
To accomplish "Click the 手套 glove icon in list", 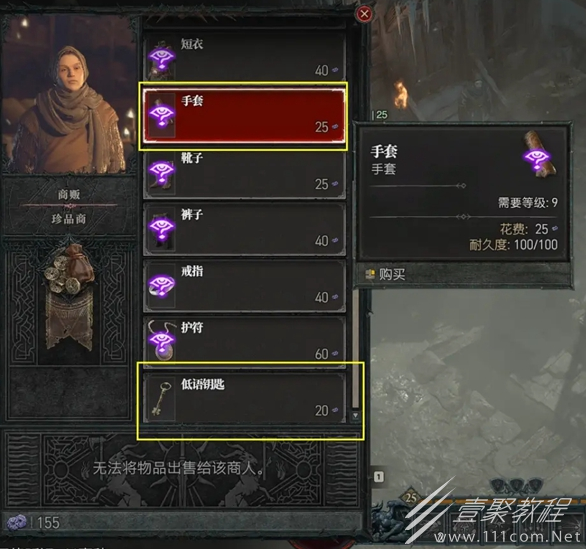I will (x=161, y=115).
